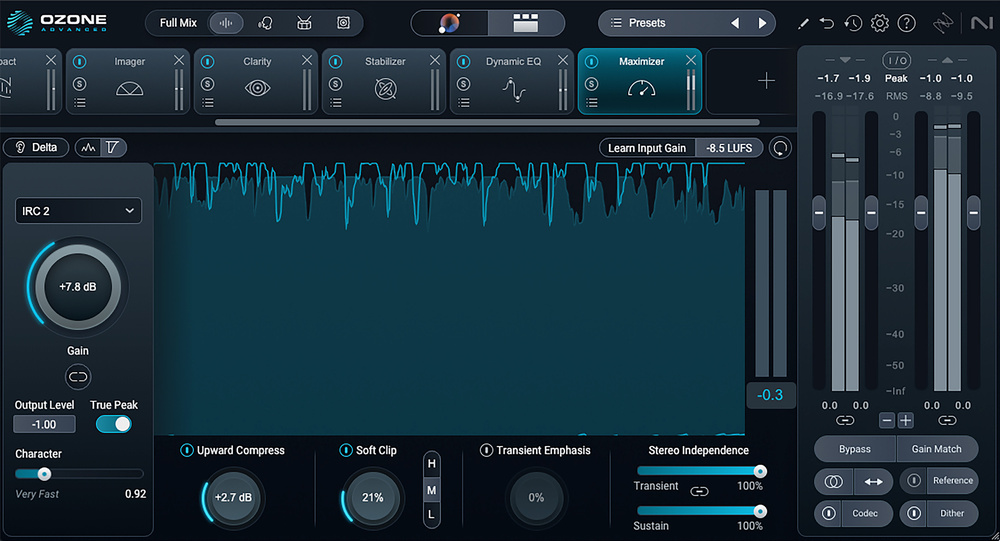Adjust the Character slider handle

(x=44, y=474)
